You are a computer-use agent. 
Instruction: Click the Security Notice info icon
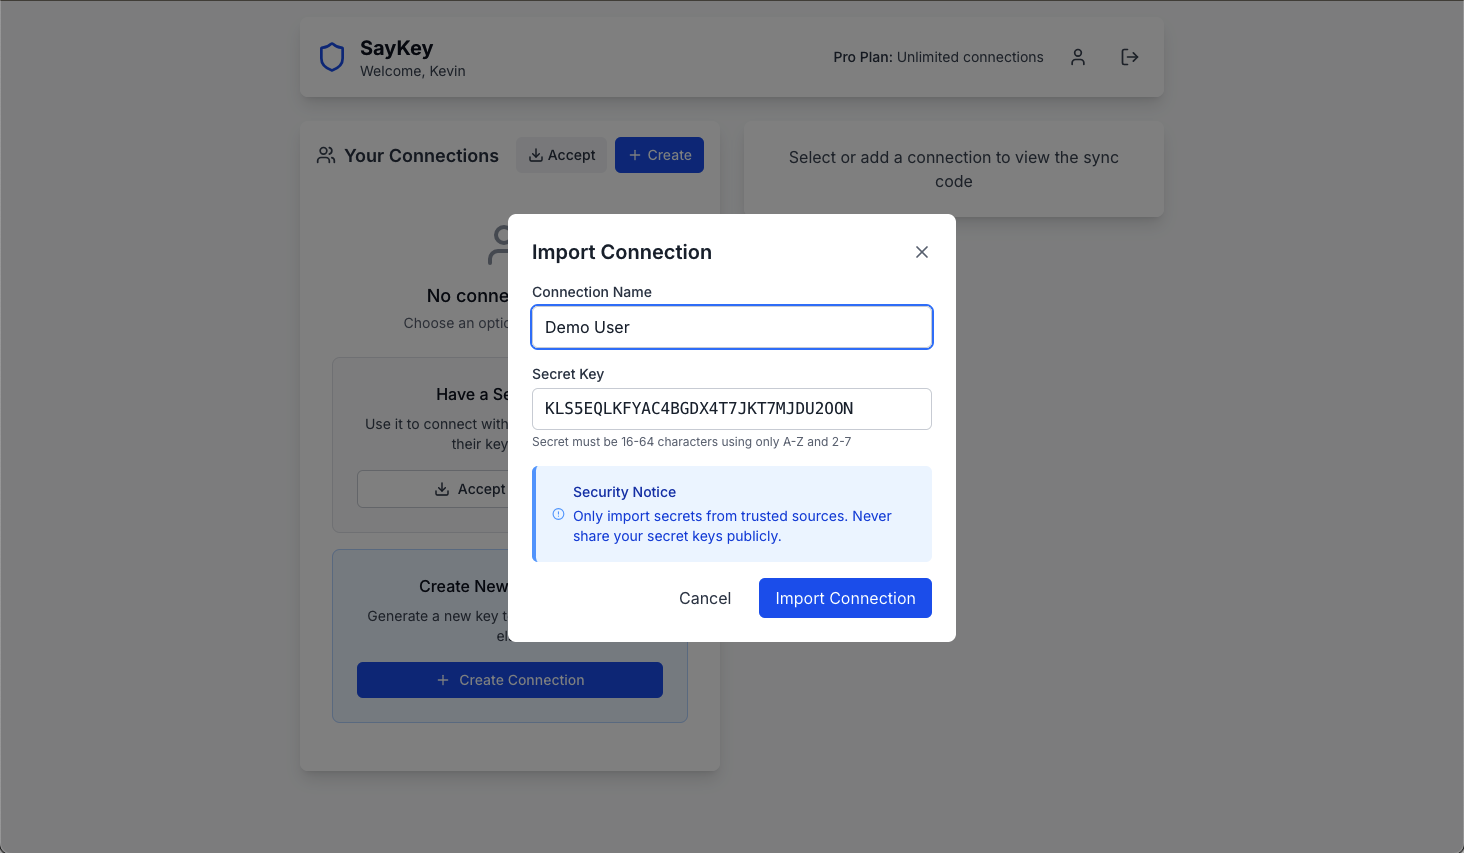pyautogui.click(x=558, y=514)
